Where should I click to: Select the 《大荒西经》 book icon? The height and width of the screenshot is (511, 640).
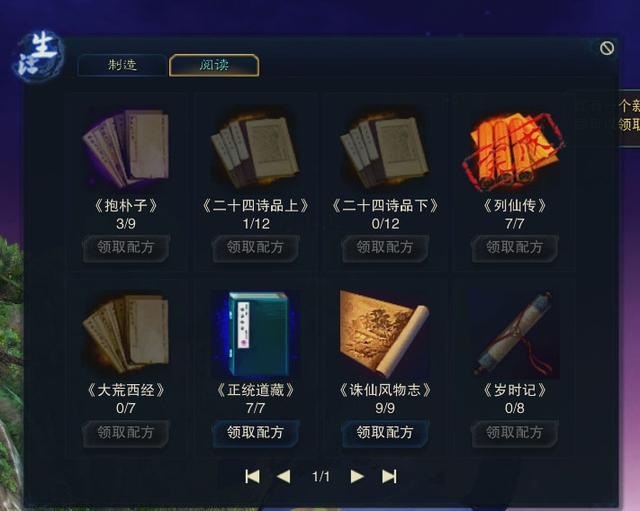point(126,333)
